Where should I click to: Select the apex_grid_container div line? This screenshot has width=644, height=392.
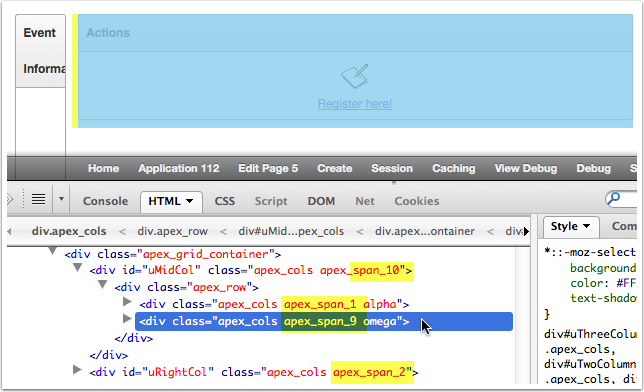tap(172, 254)
